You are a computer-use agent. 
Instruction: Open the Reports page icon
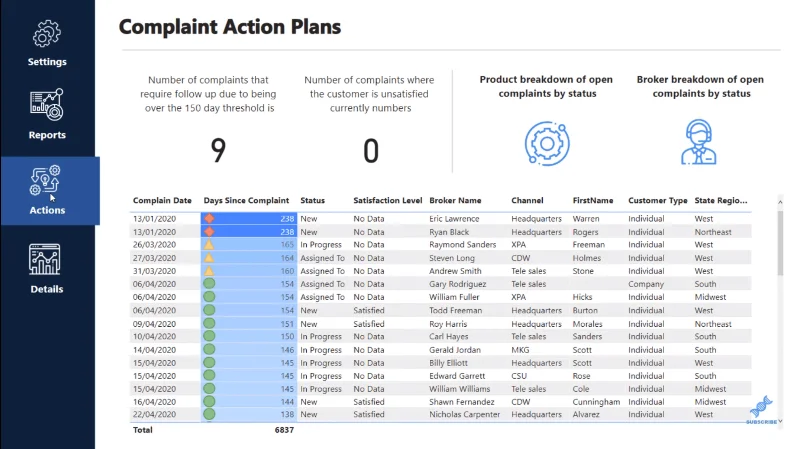pos(46,105)
